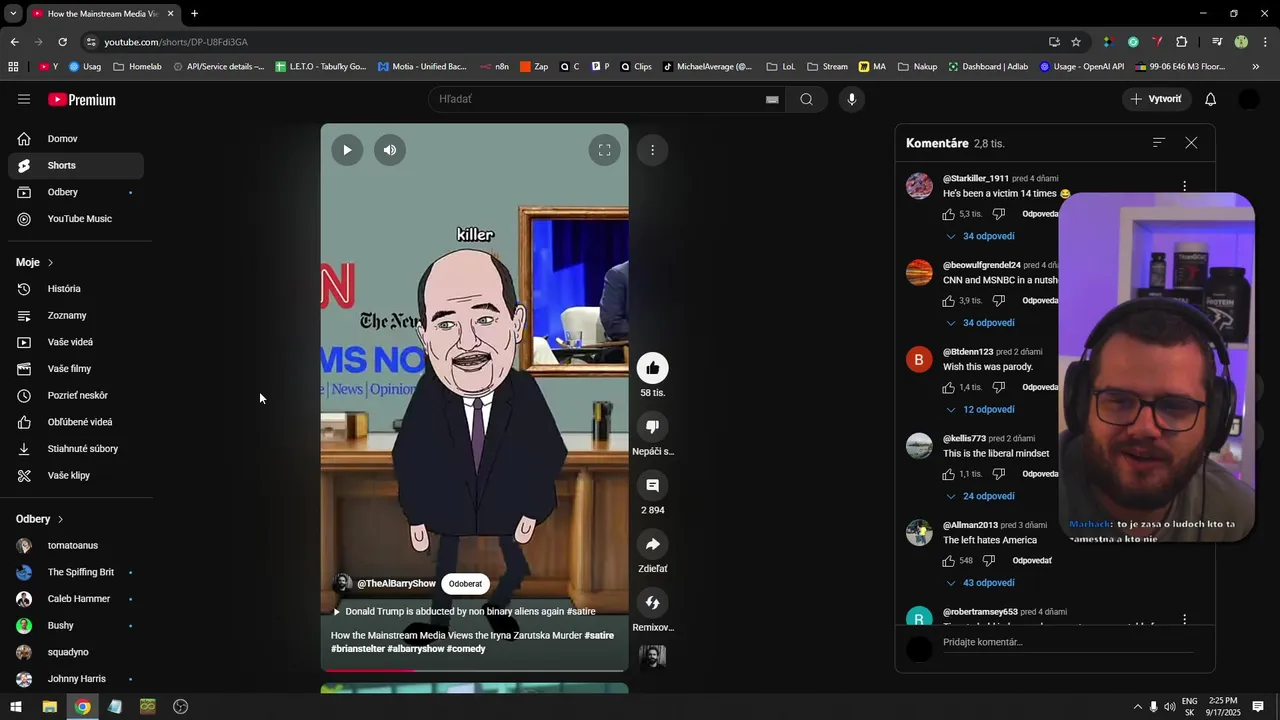Image resolution: width=1280 pixels, height=720 pixels.
Task: Bookmark this page with the star icon
Action: pos(1076,42)
